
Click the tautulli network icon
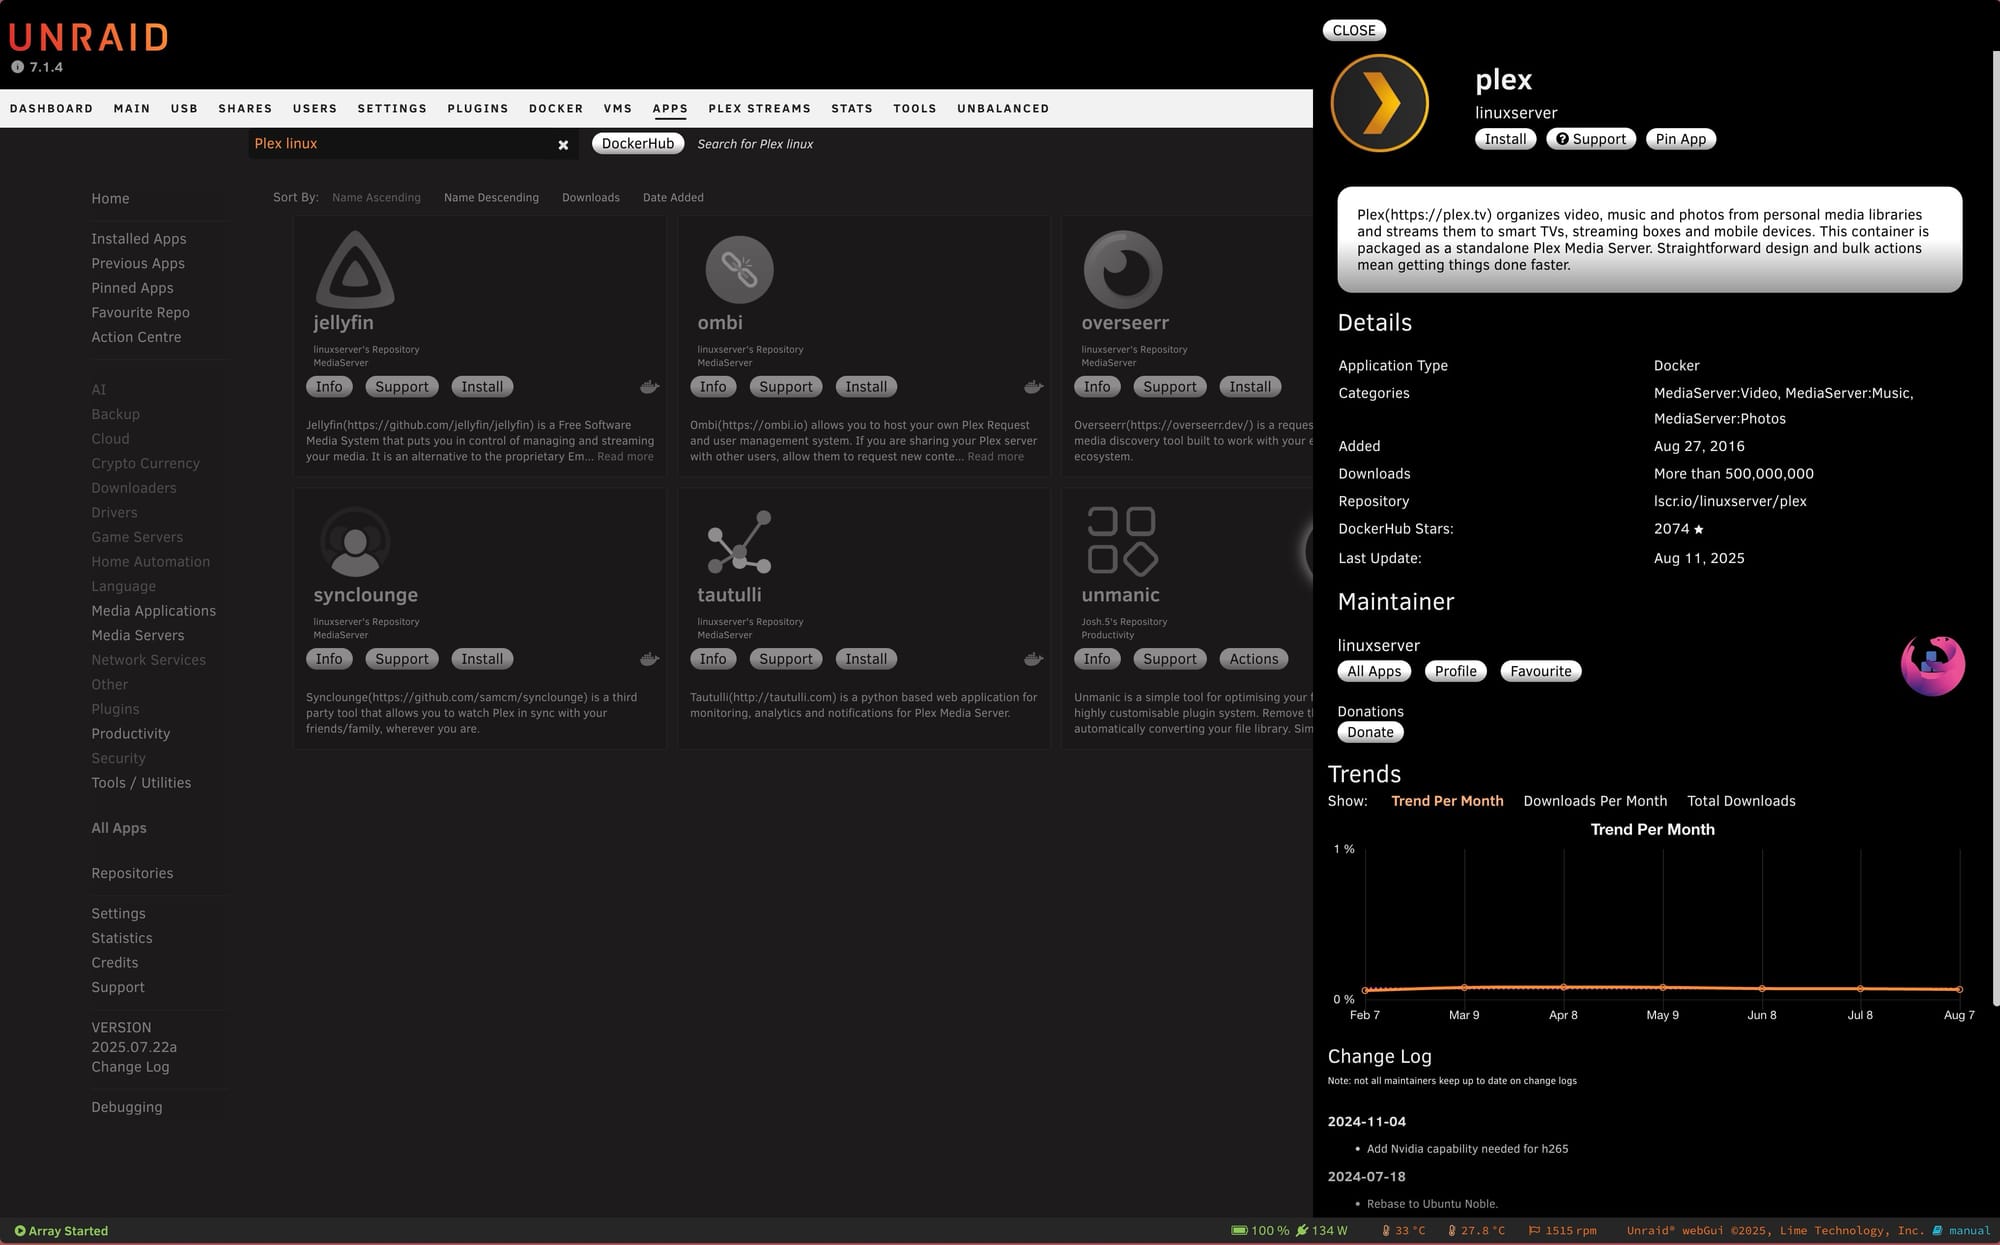pos(739,541)
